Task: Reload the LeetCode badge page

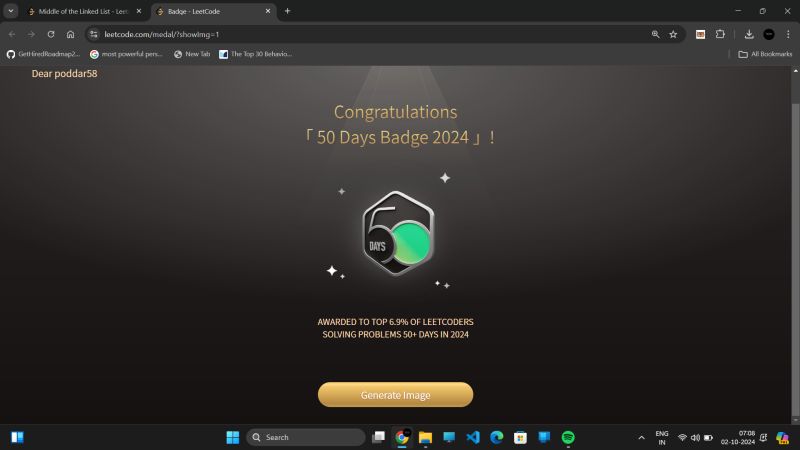Action: click(x=51, y=34)
